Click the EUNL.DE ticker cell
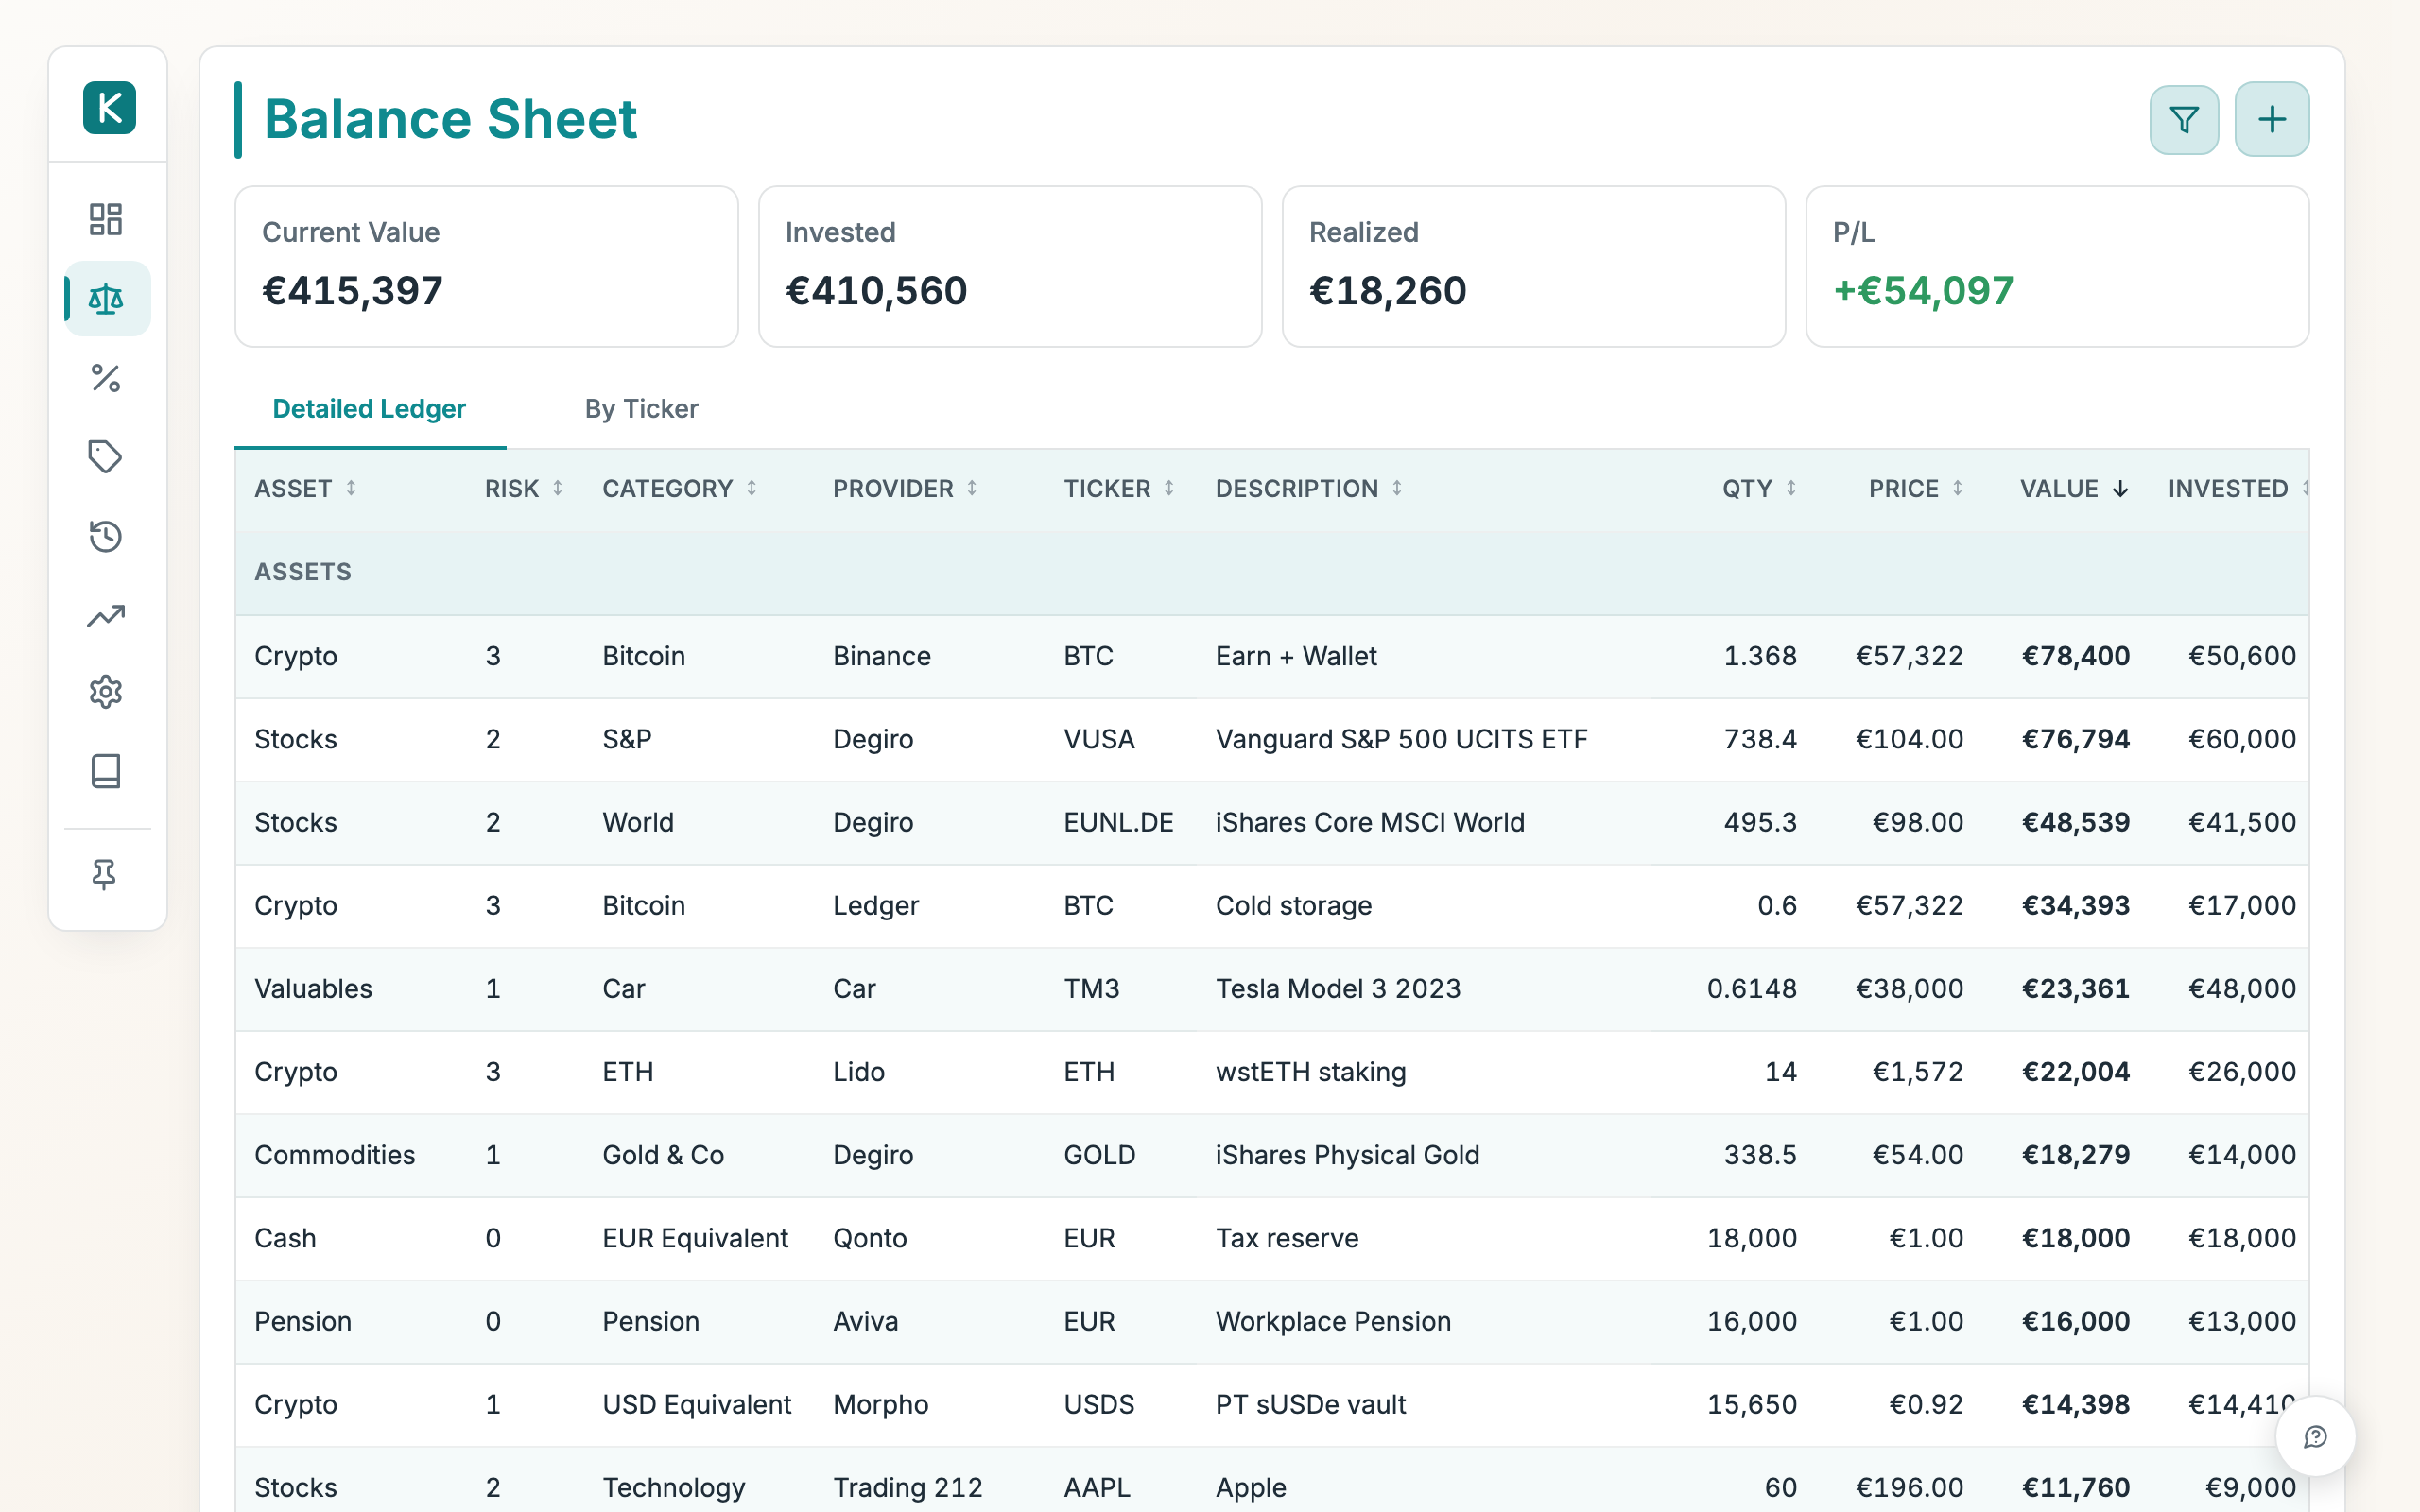This screenshot has height=1512, width=2420. 1118,822
